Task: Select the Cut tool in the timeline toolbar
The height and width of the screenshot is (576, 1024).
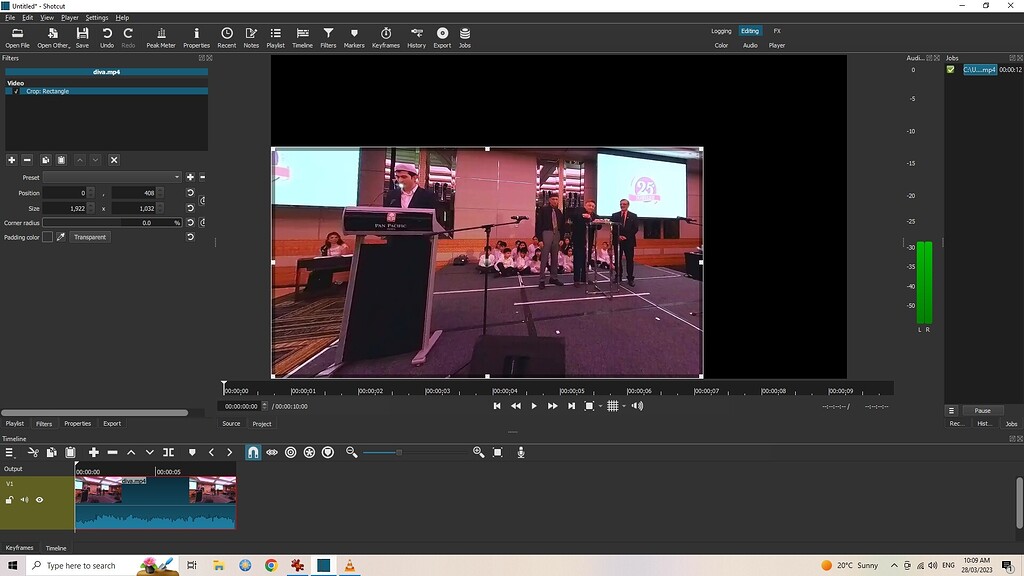Action: click(31, 452)
